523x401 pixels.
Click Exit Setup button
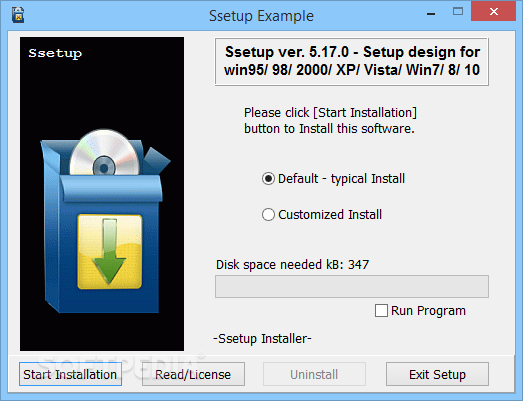[437, 374]
